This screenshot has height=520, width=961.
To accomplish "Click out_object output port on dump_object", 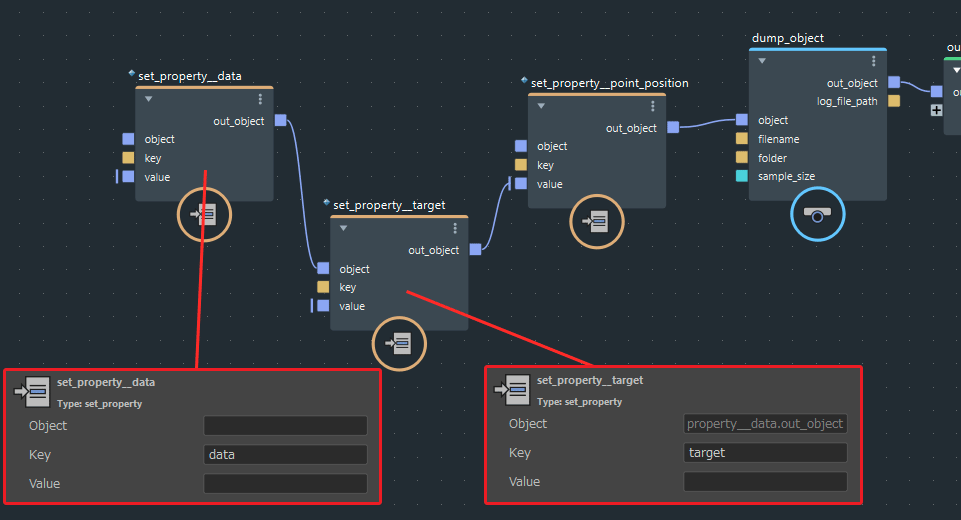I will 894,83.
